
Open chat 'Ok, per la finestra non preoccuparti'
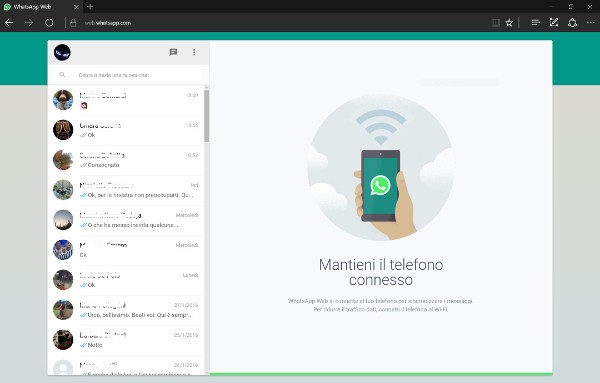tap(126, 190)
